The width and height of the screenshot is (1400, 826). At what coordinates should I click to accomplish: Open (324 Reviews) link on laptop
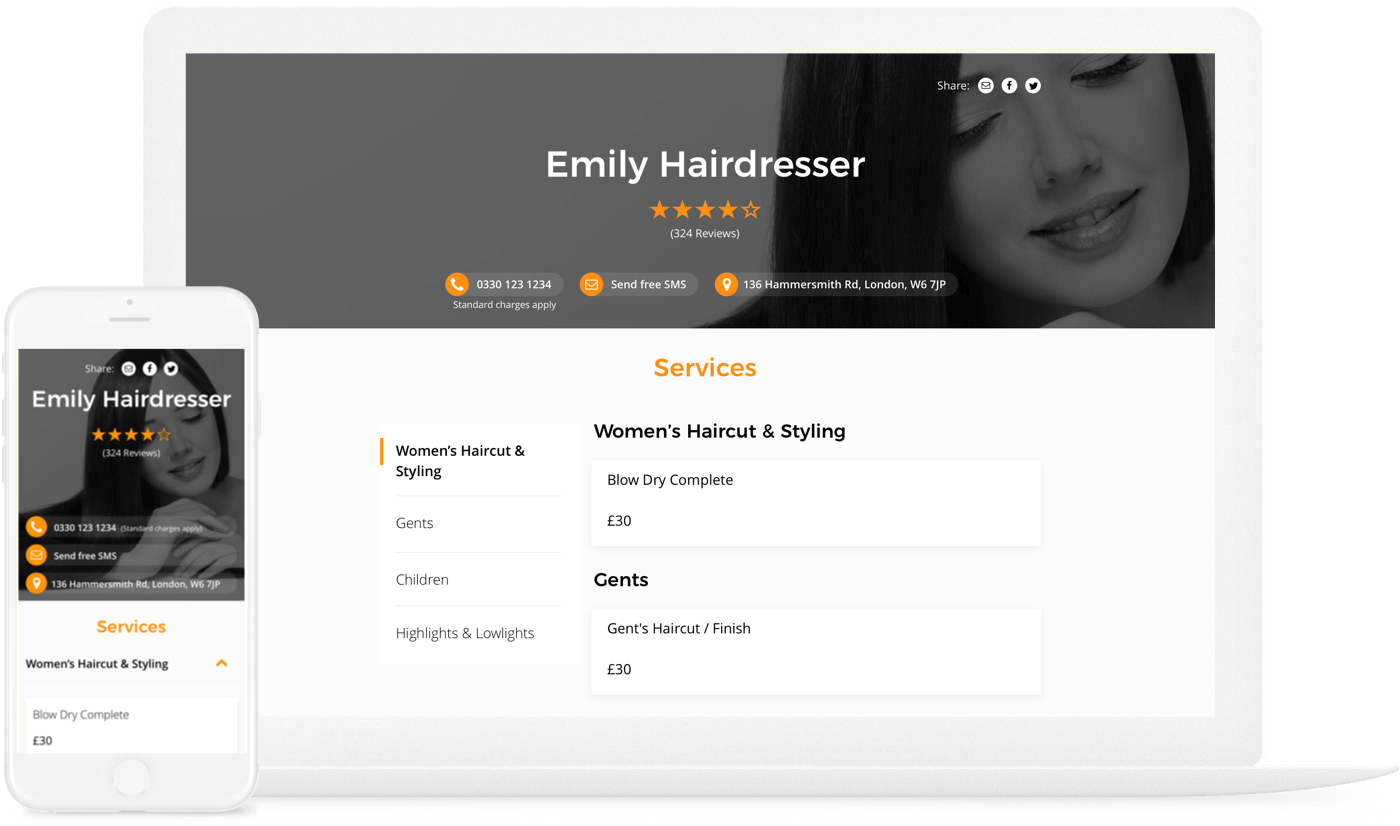(705, 233)
